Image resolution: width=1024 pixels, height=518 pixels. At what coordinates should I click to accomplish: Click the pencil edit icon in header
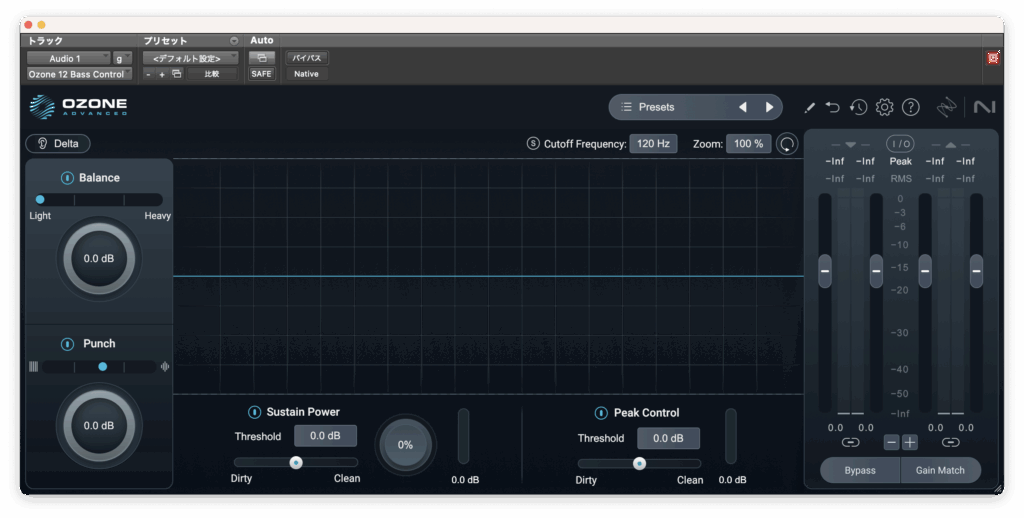(810, 107)
